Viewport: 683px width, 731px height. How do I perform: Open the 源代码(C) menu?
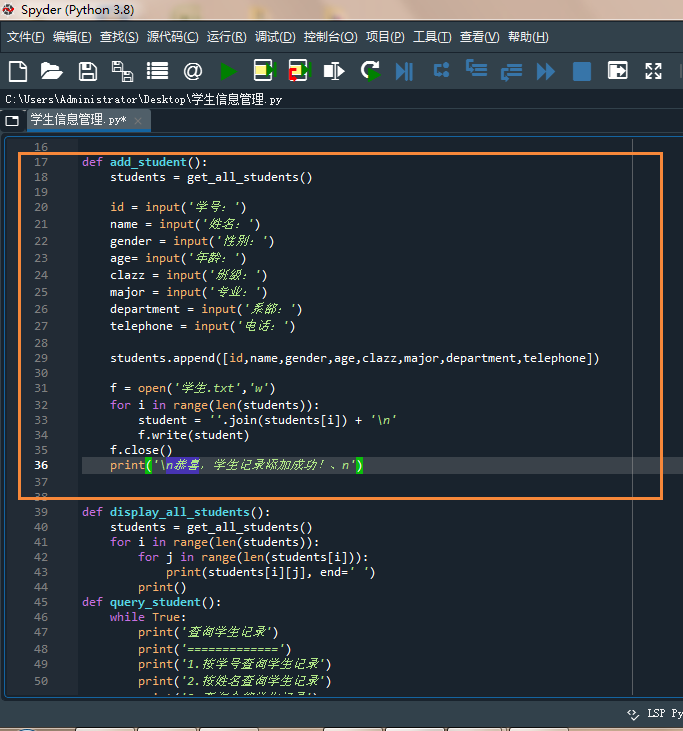(172, 37)
